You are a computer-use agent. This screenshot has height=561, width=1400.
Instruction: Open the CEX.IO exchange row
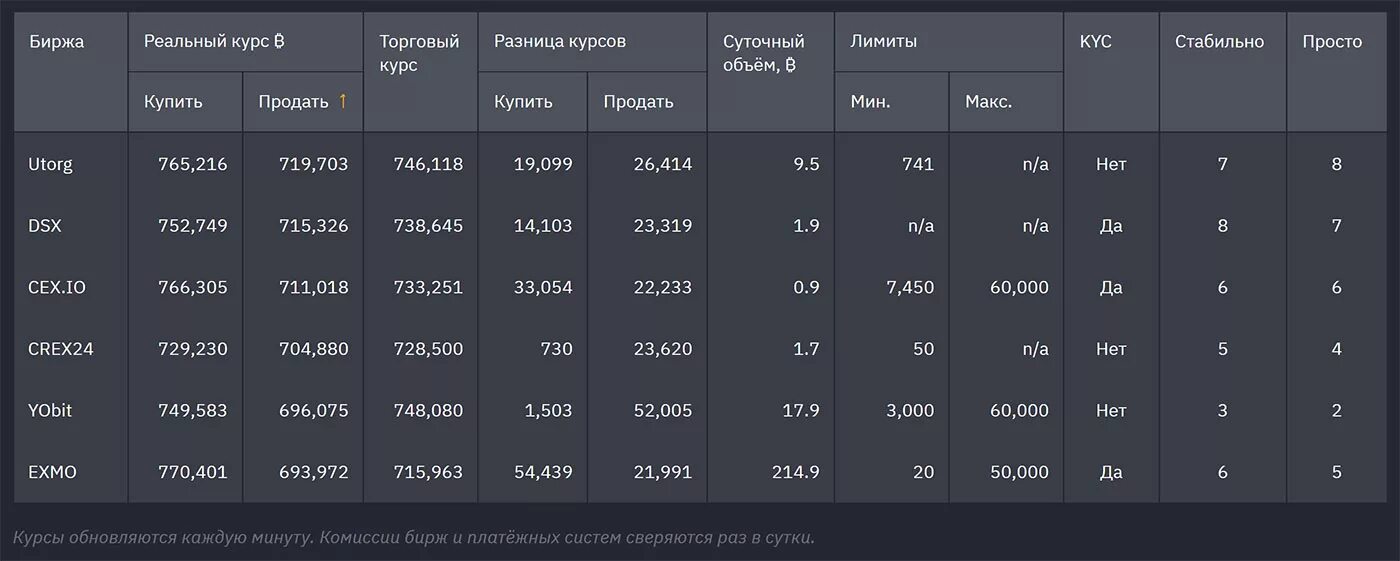coord(700,287)
